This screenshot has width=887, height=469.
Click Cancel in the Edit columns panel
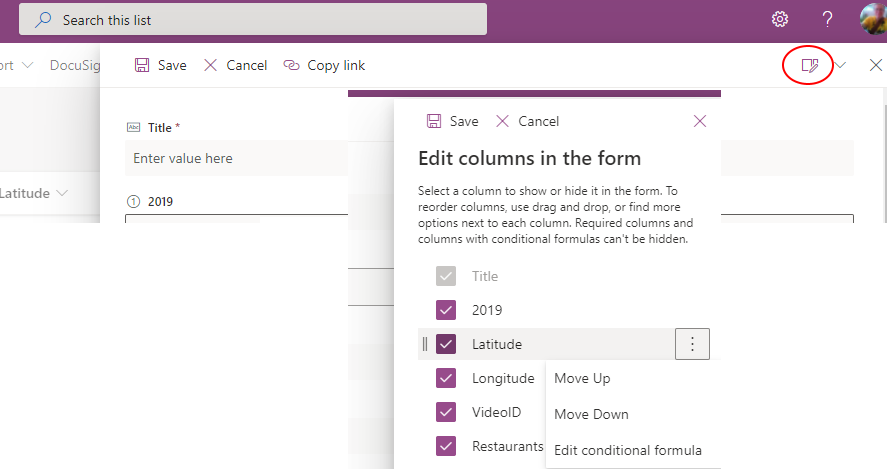point(527,121)
